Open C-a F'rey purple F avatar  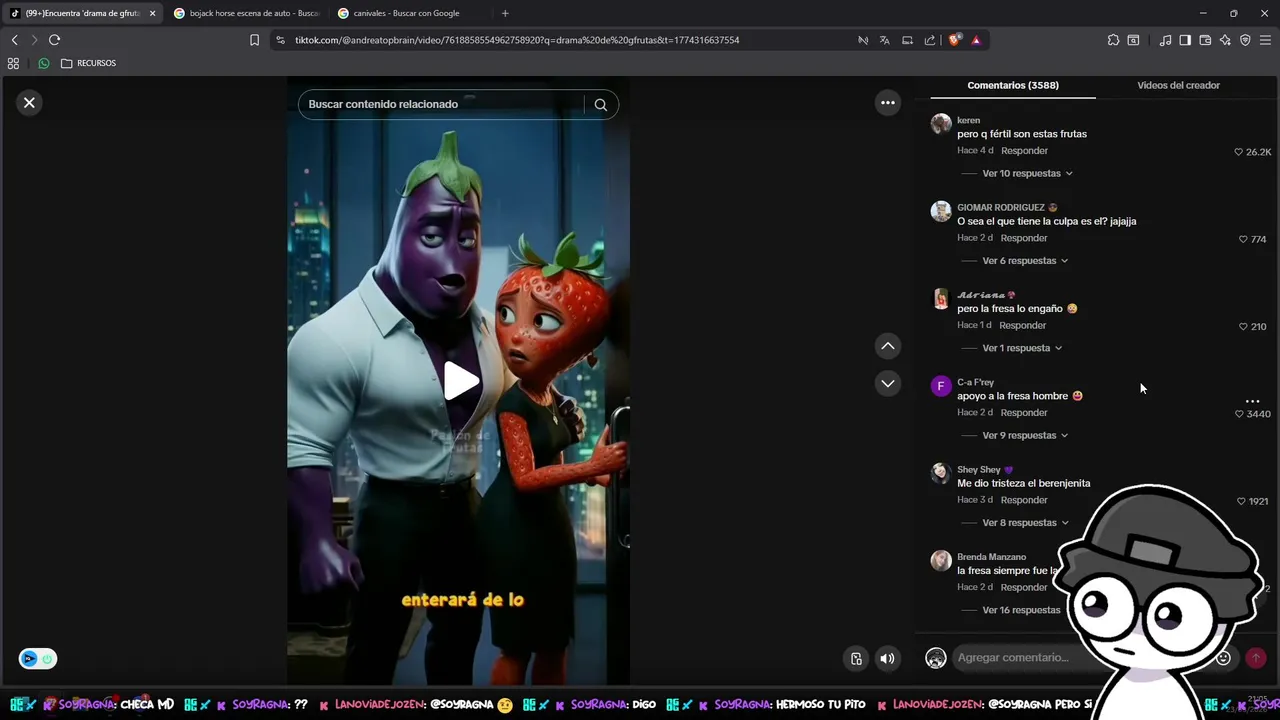[x=940, y=386]
